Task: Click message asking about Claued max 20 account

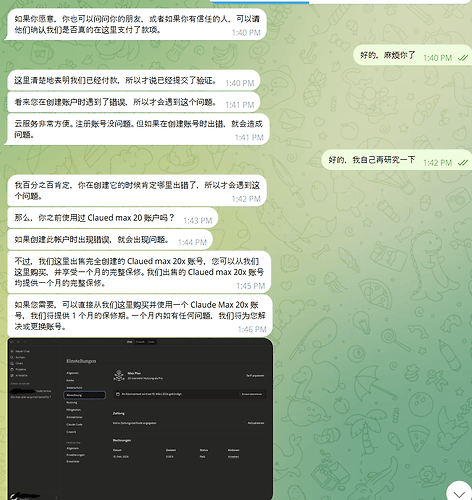Action: pyautogui.click(x=113, y=218)
